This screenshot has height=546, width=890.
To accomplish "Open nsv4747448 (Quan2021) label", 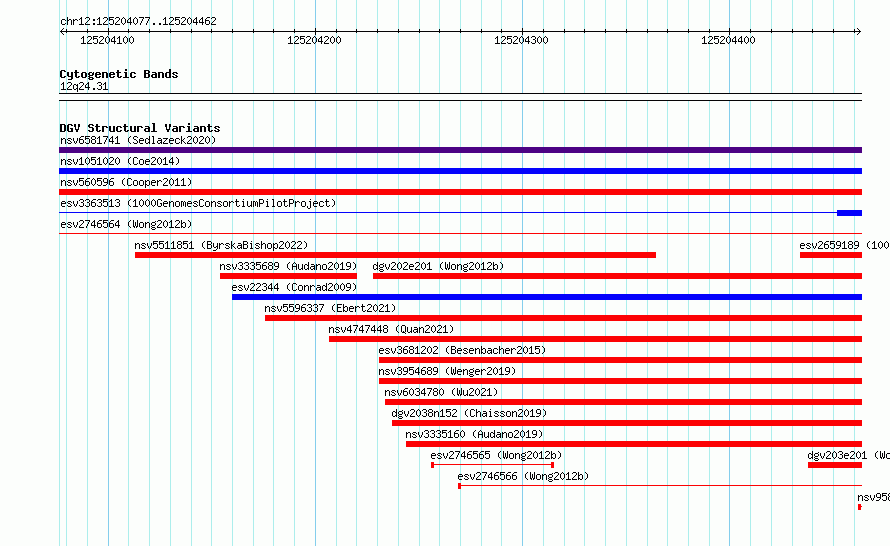I will [x=391, y=329].
